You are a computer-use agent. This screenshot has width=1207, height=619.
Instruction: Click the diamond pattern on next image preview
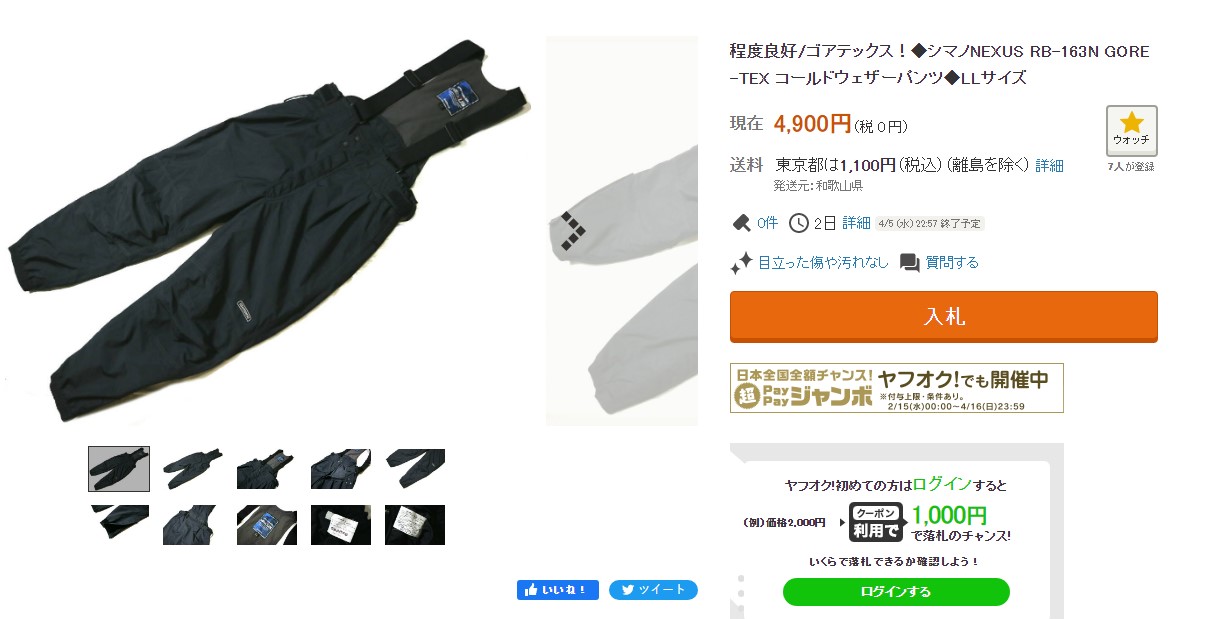tap(573, 231)
